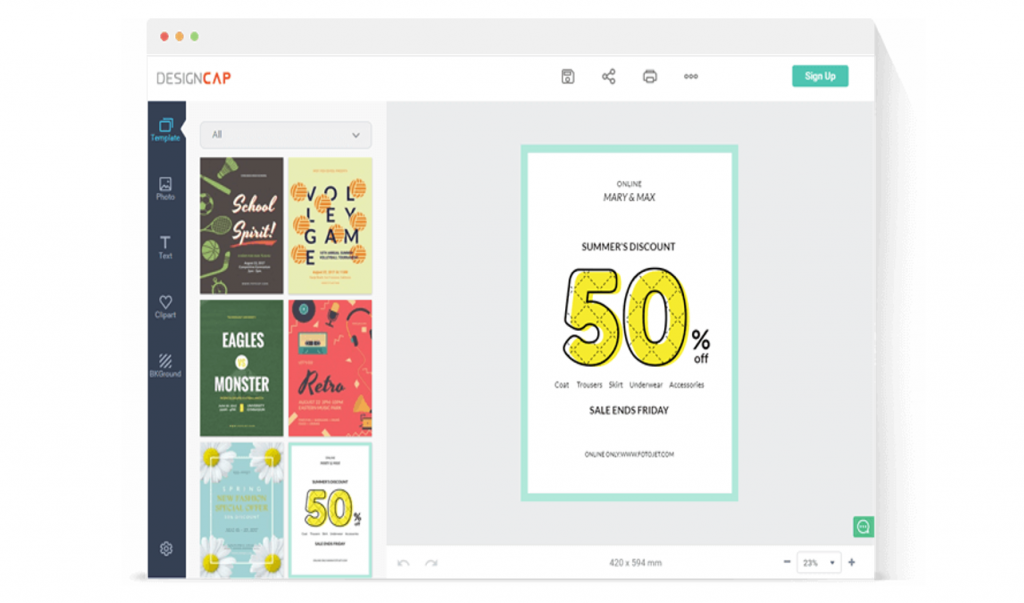Open the Template panel in sidebar
Viewport: 1024px width, 603px height.
tap(166, 130)
